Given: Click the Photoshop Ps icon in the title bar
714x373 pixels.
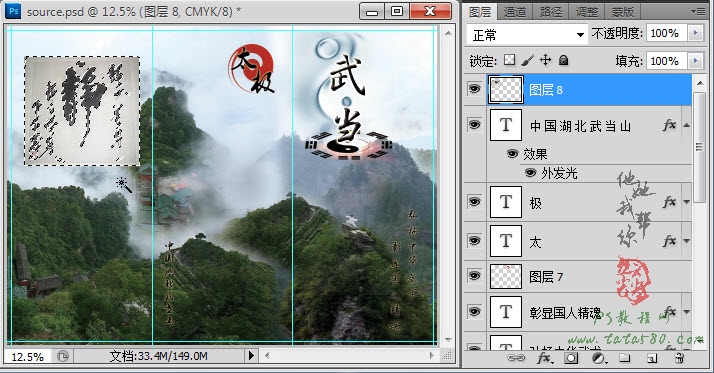Looking at the screenshot, I should (14, 11).
